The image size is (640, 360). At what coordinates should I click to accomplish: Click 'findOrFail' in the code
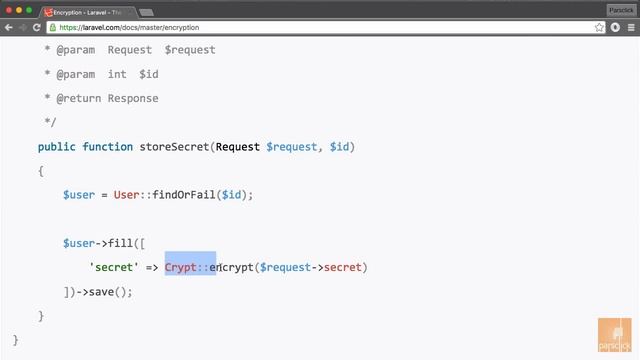[184, 195]
